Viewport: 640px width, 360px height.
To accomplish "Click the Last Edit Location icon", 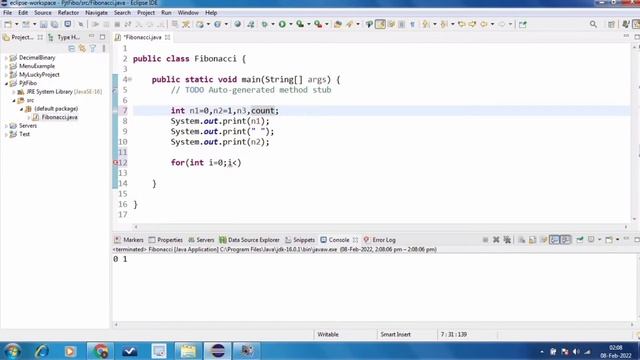I will pos(462,24).
